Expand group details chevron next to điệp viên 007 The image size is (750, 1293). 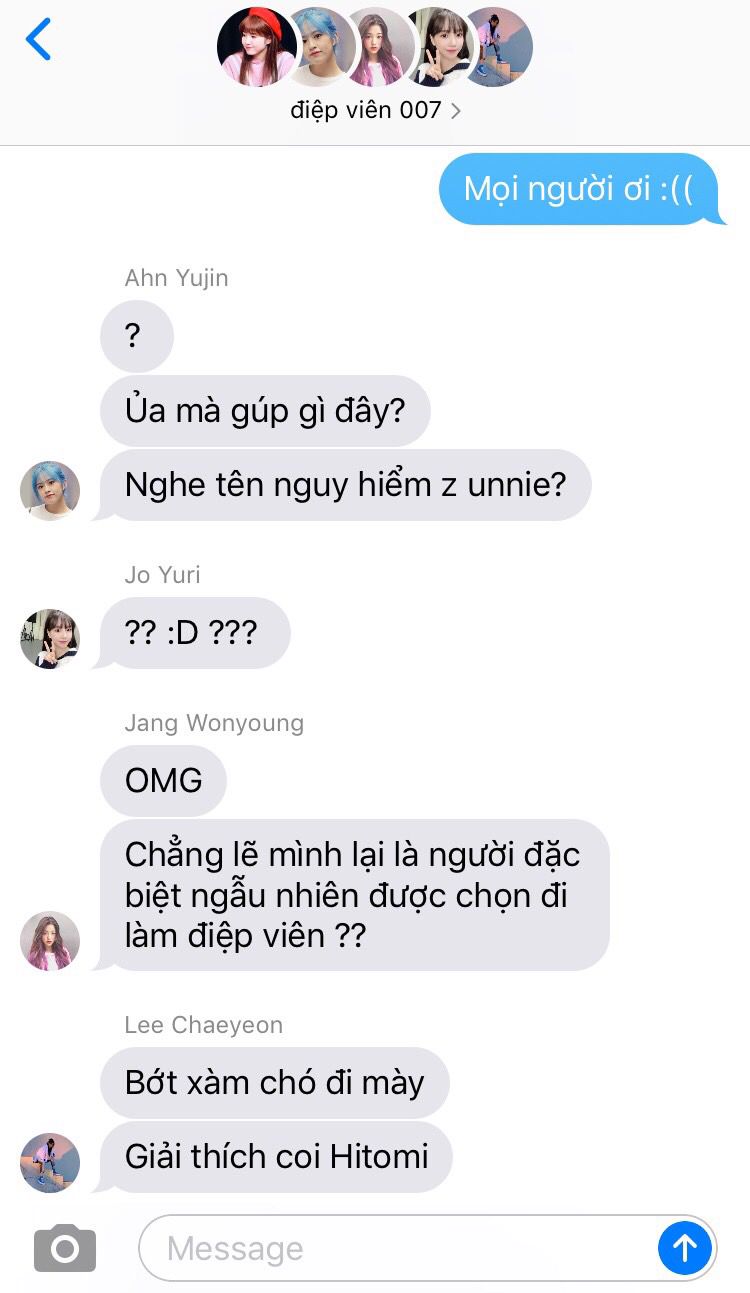[456, 111]
